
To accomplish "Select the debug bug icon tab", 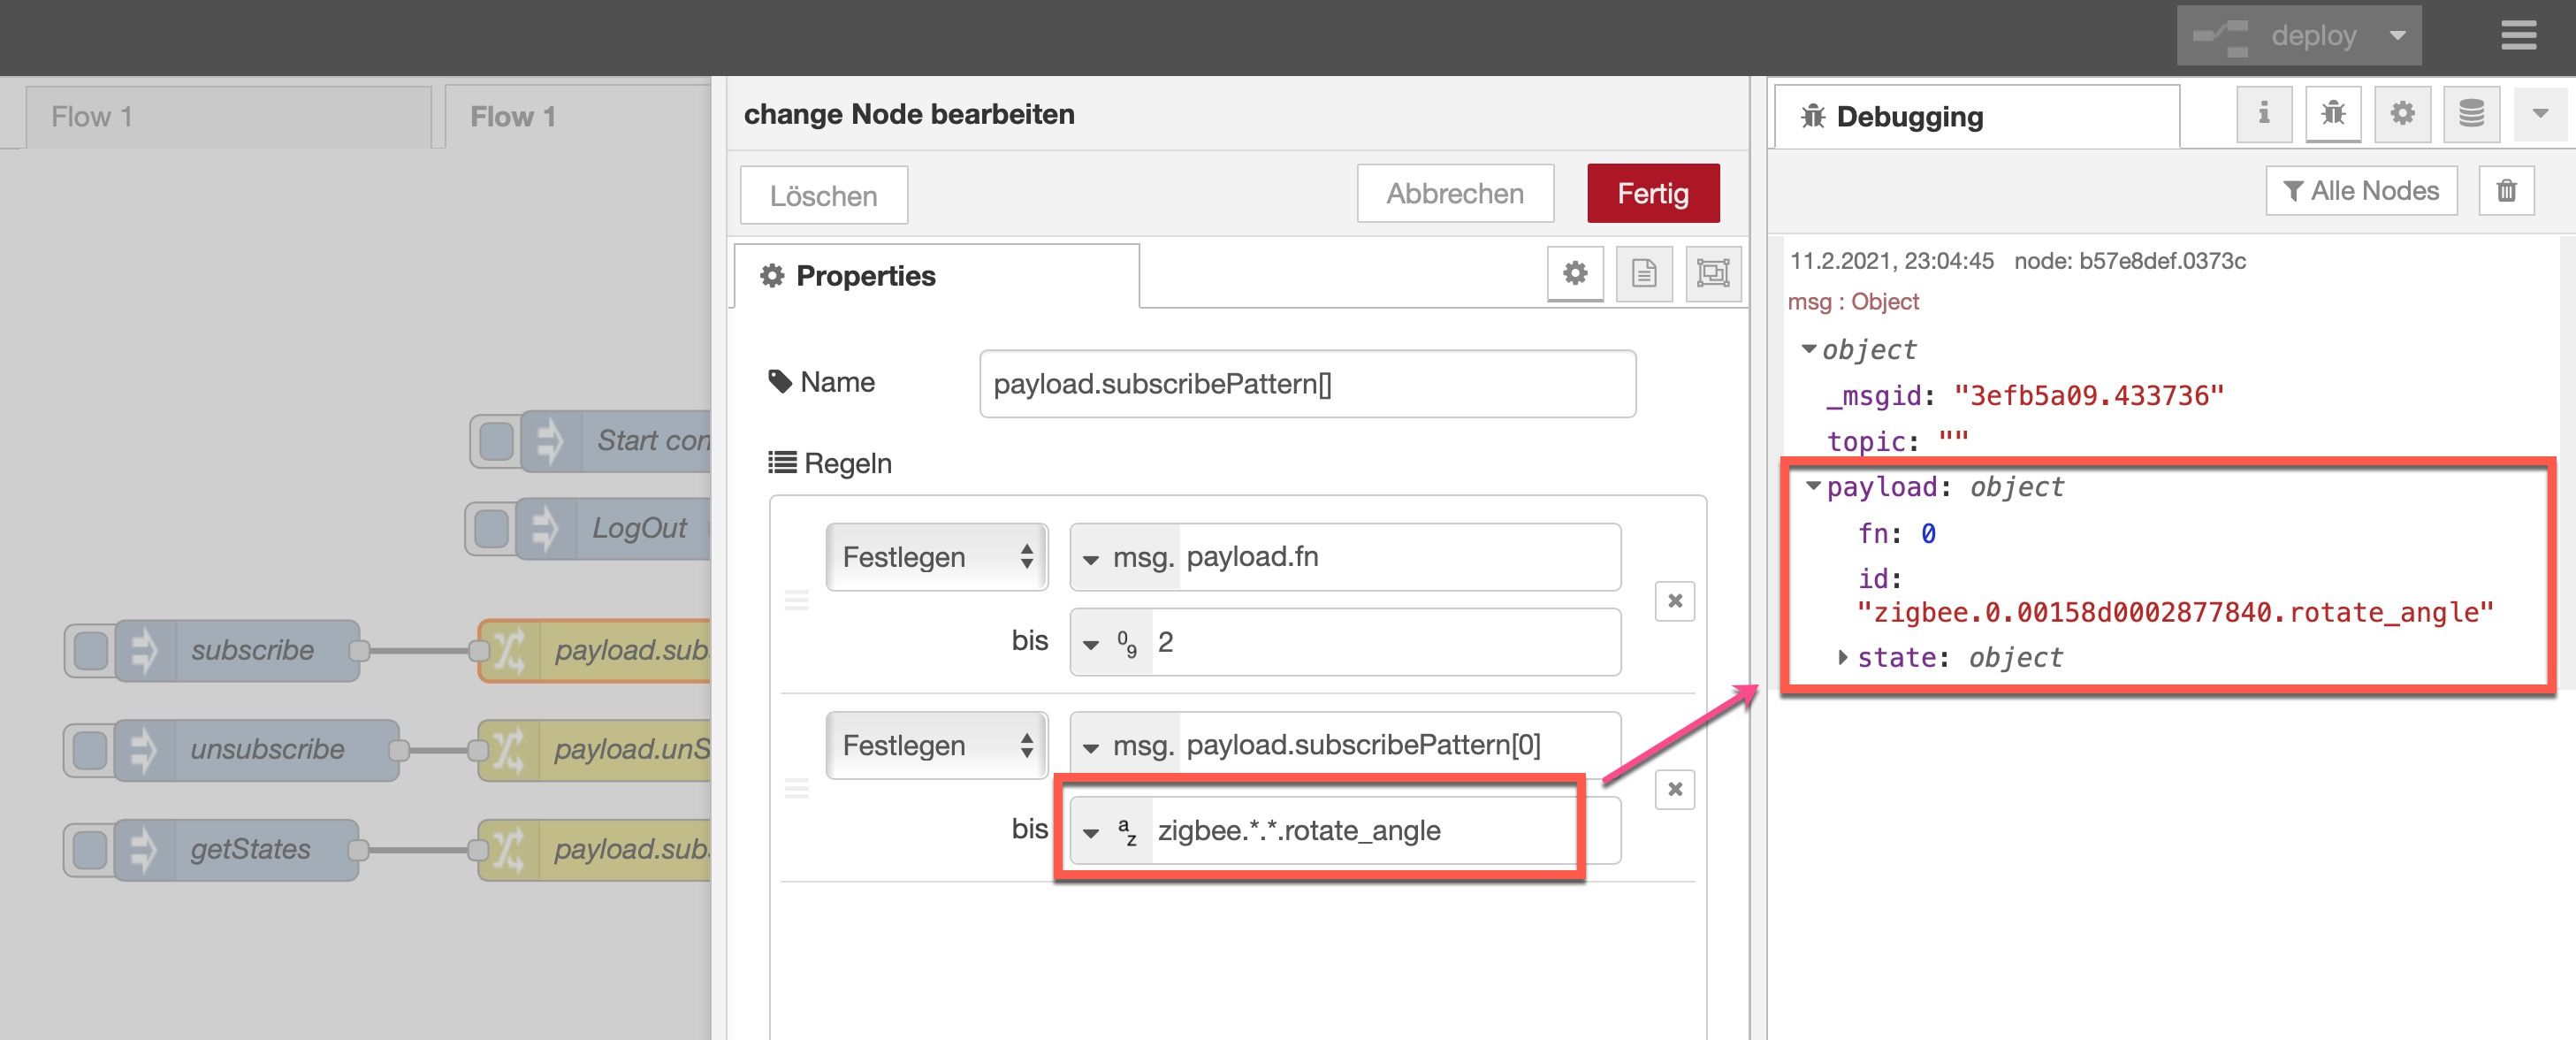I will tap(2332, 113).
